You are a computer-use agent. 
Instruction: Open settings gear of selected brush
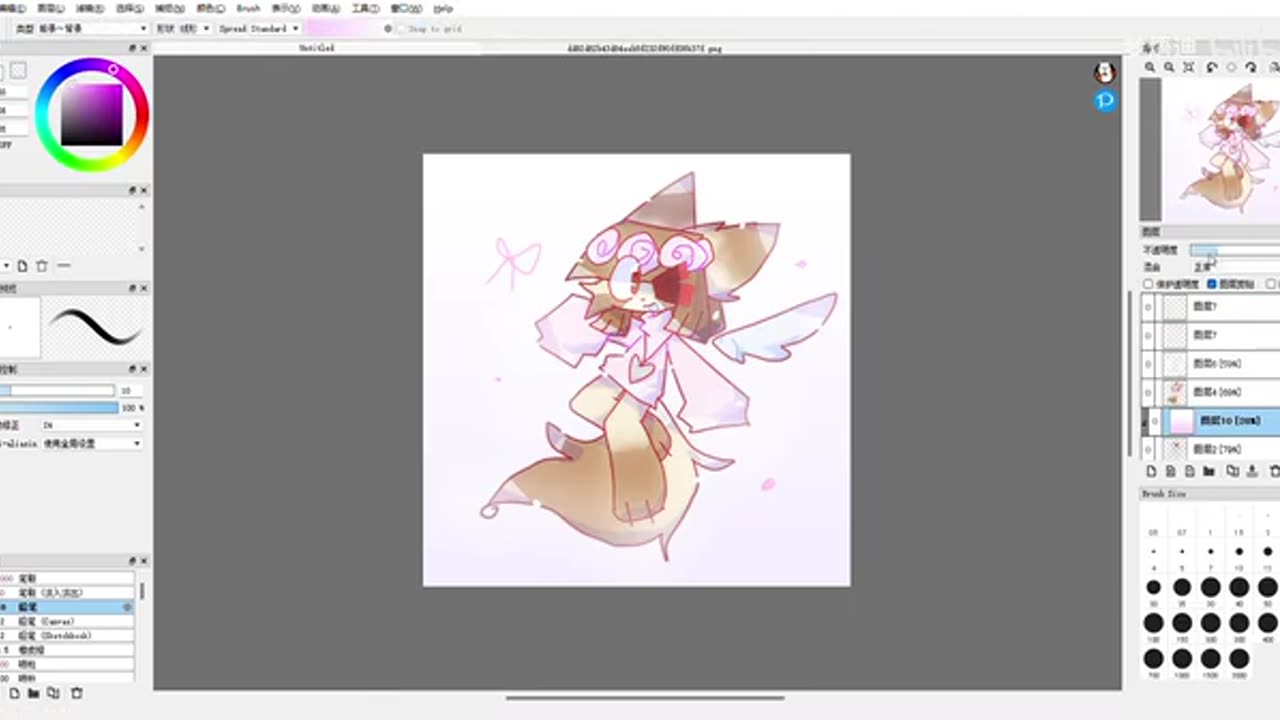(x=127, y=607)
